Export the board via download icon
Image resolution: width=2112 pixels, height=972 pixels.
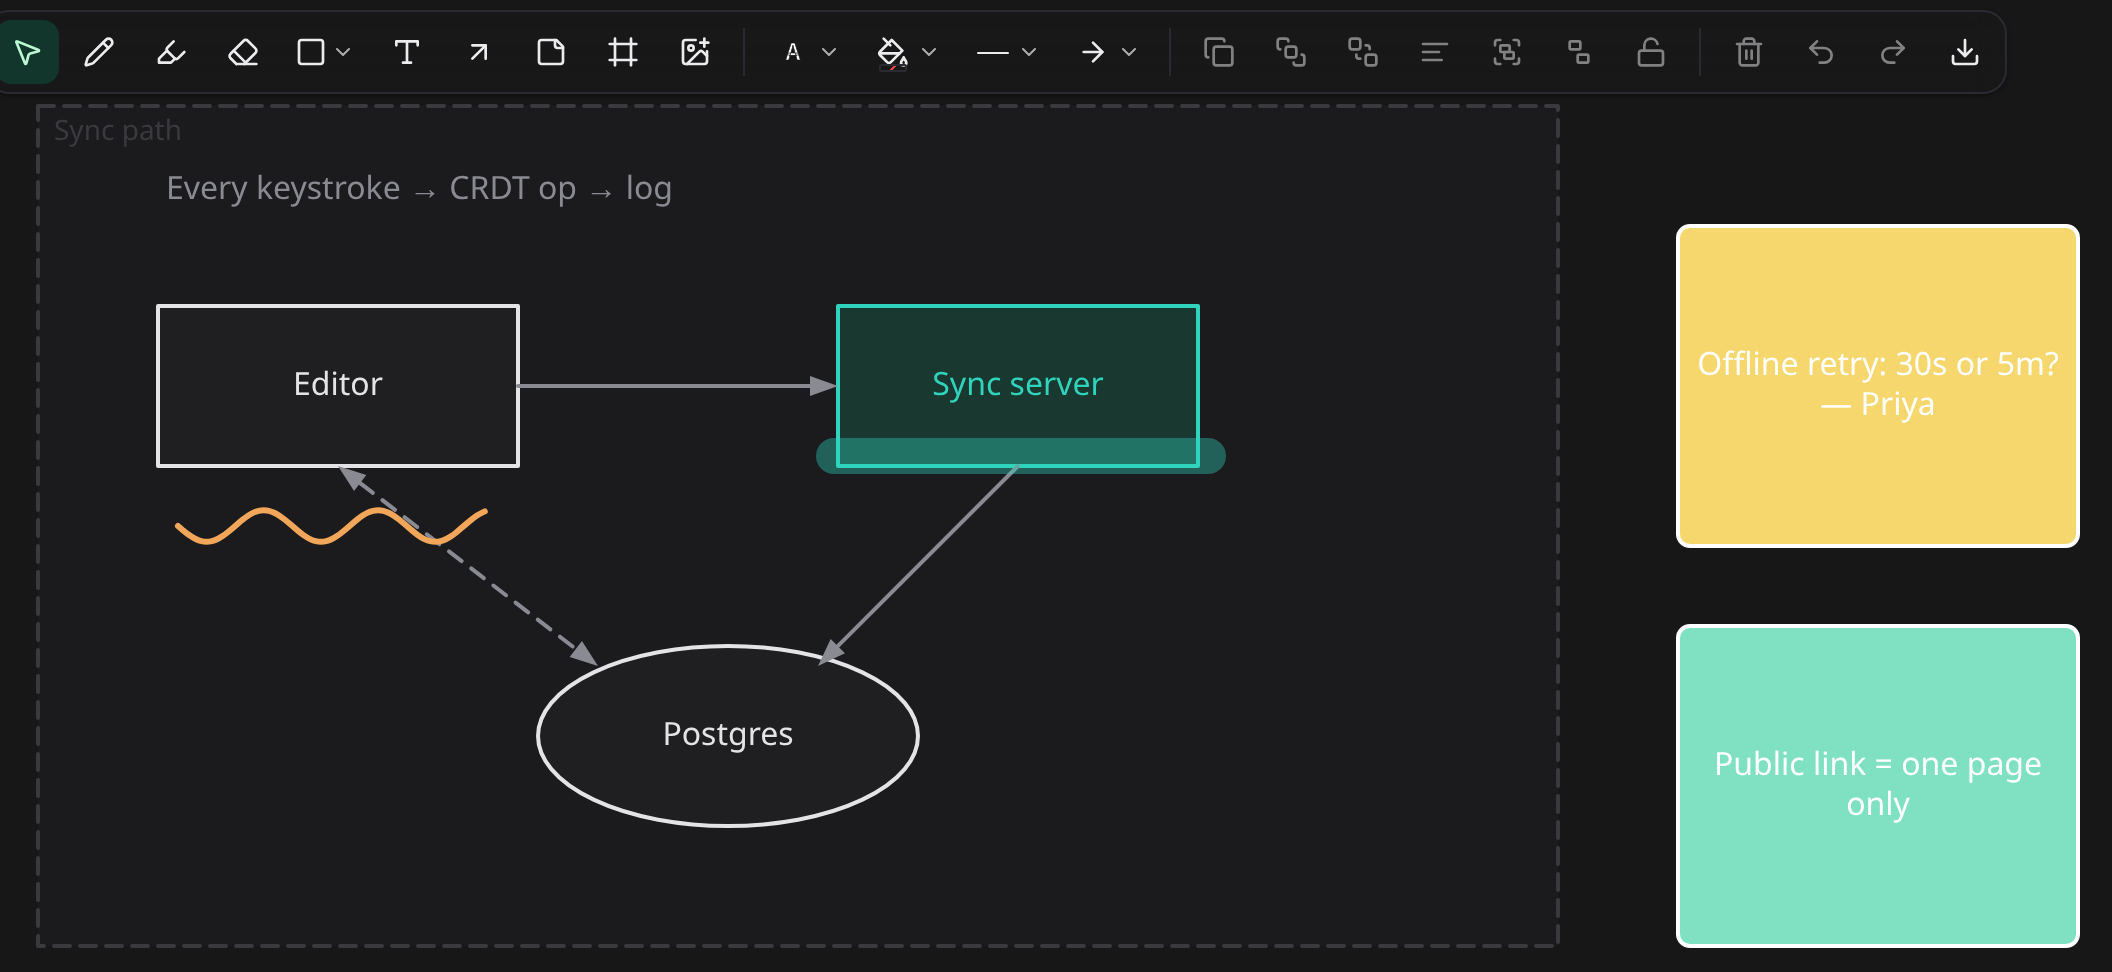coord(1964,52)
